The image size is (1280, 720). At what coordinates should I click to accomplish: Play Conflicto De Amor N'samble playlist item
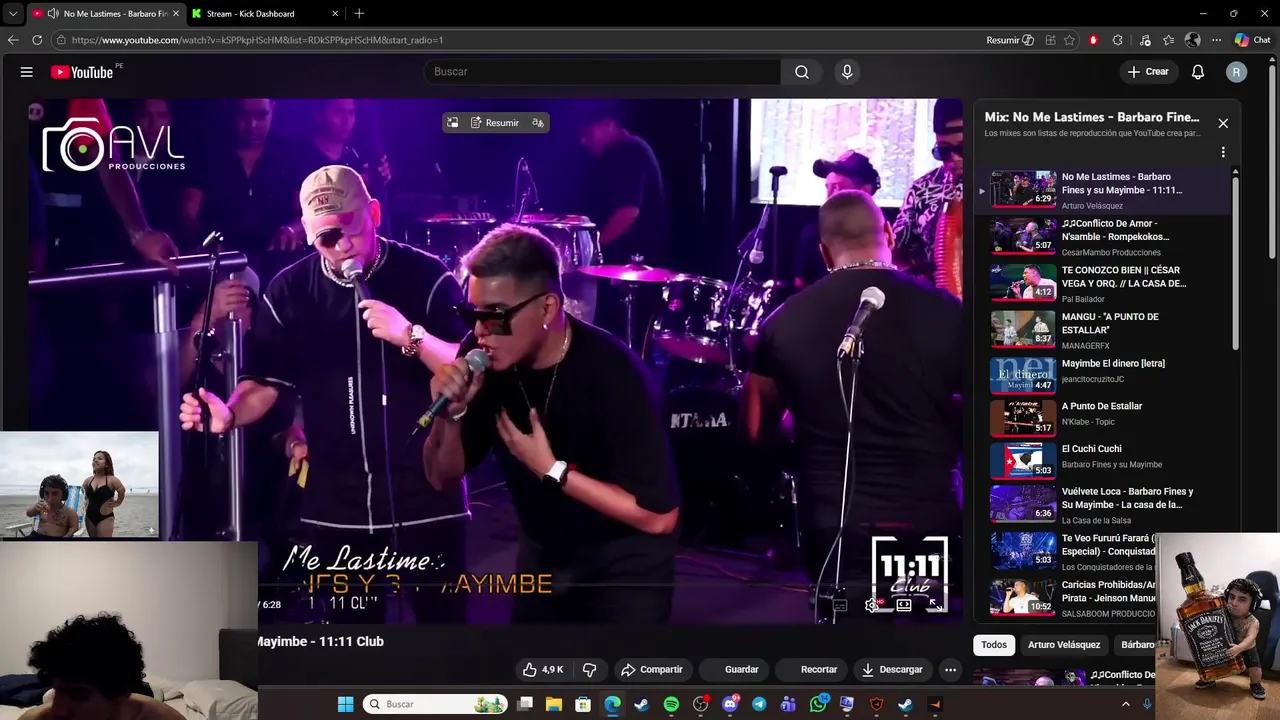point(1102,237)
